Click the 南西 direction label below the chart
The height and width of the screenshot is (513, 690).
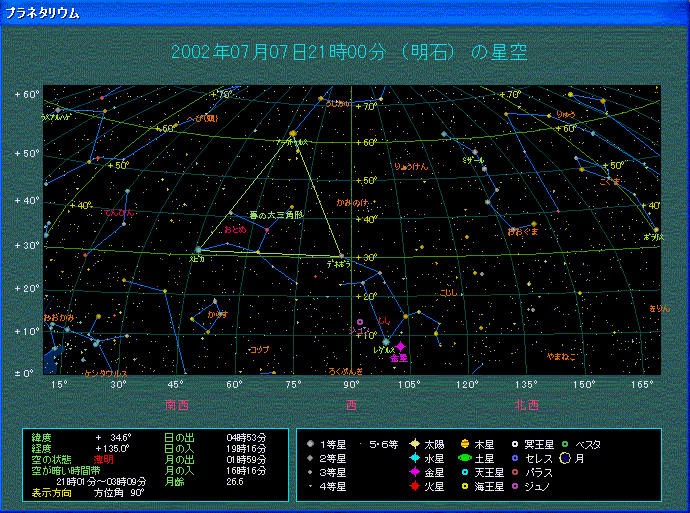coord(177,405)
